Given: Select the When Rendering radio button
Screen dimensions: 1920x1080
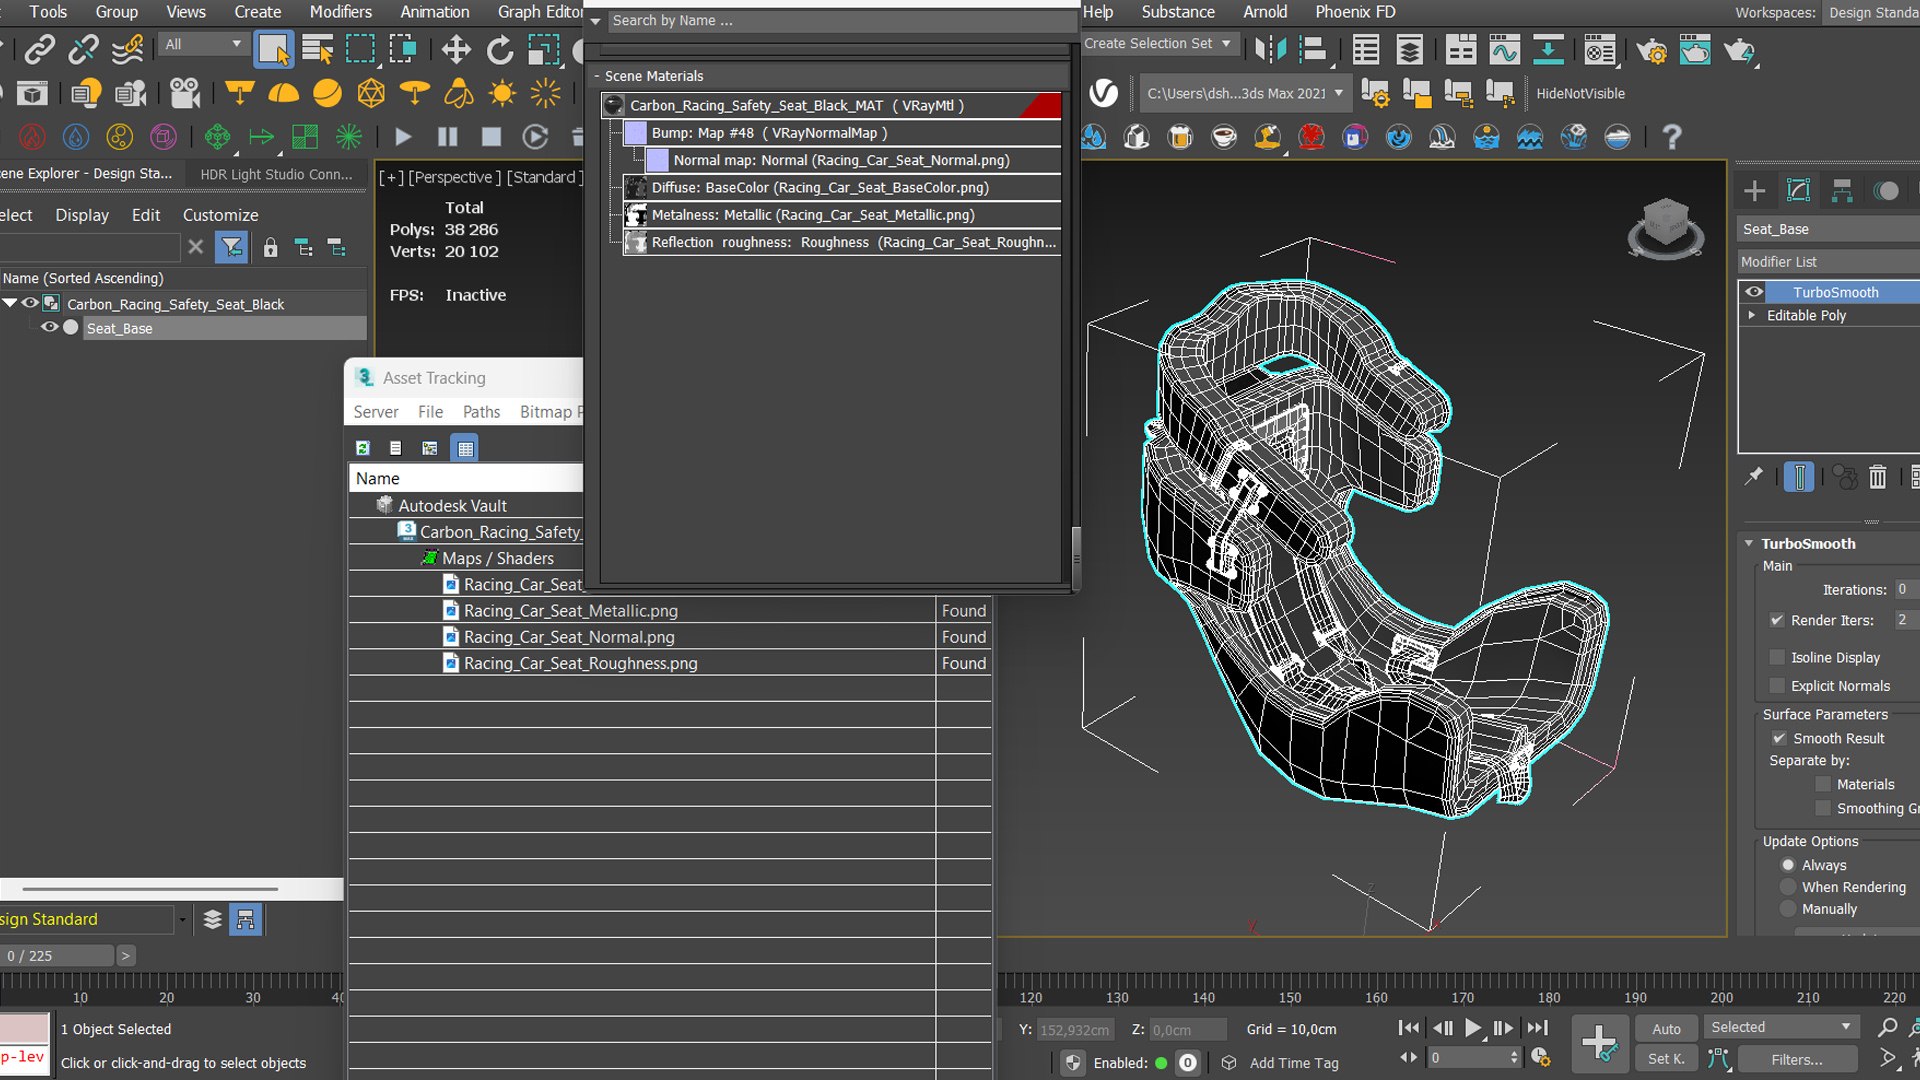Looking at the screenshot, I should point(1788,887).
